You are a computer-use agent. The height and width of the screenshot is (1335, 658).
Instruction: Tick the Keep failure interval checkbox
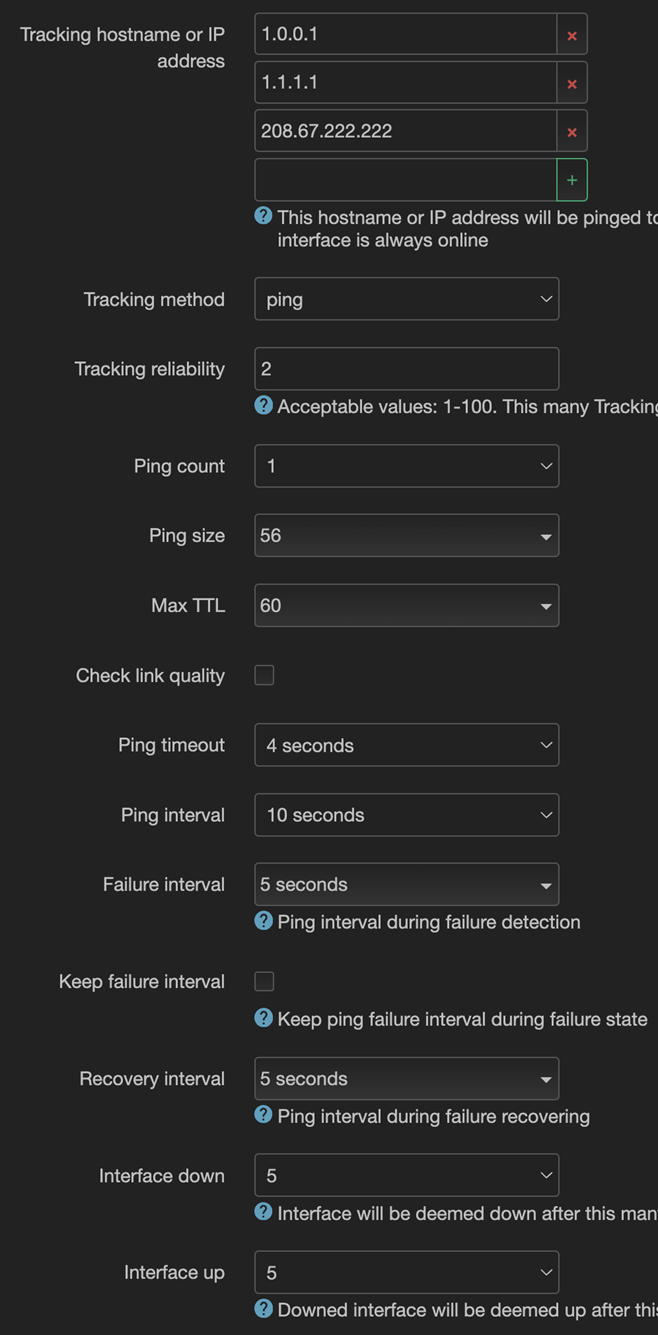(264, 981)
